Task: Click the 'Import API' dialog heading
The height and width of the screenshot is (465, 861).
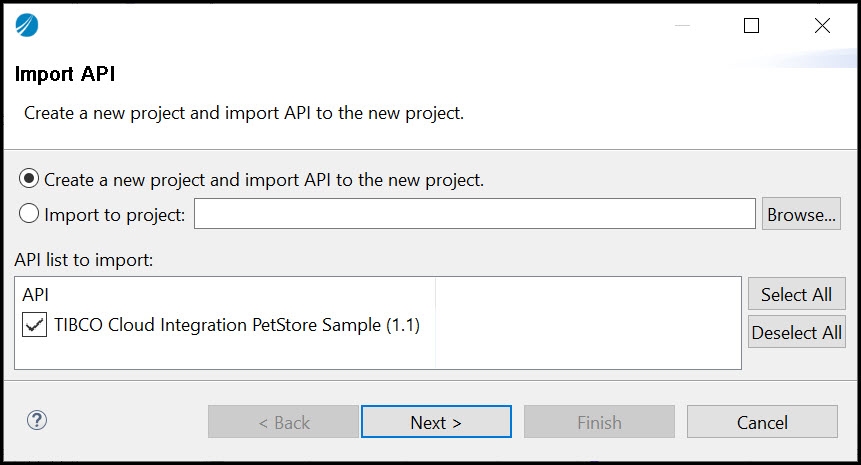Action: pos(73,74)
